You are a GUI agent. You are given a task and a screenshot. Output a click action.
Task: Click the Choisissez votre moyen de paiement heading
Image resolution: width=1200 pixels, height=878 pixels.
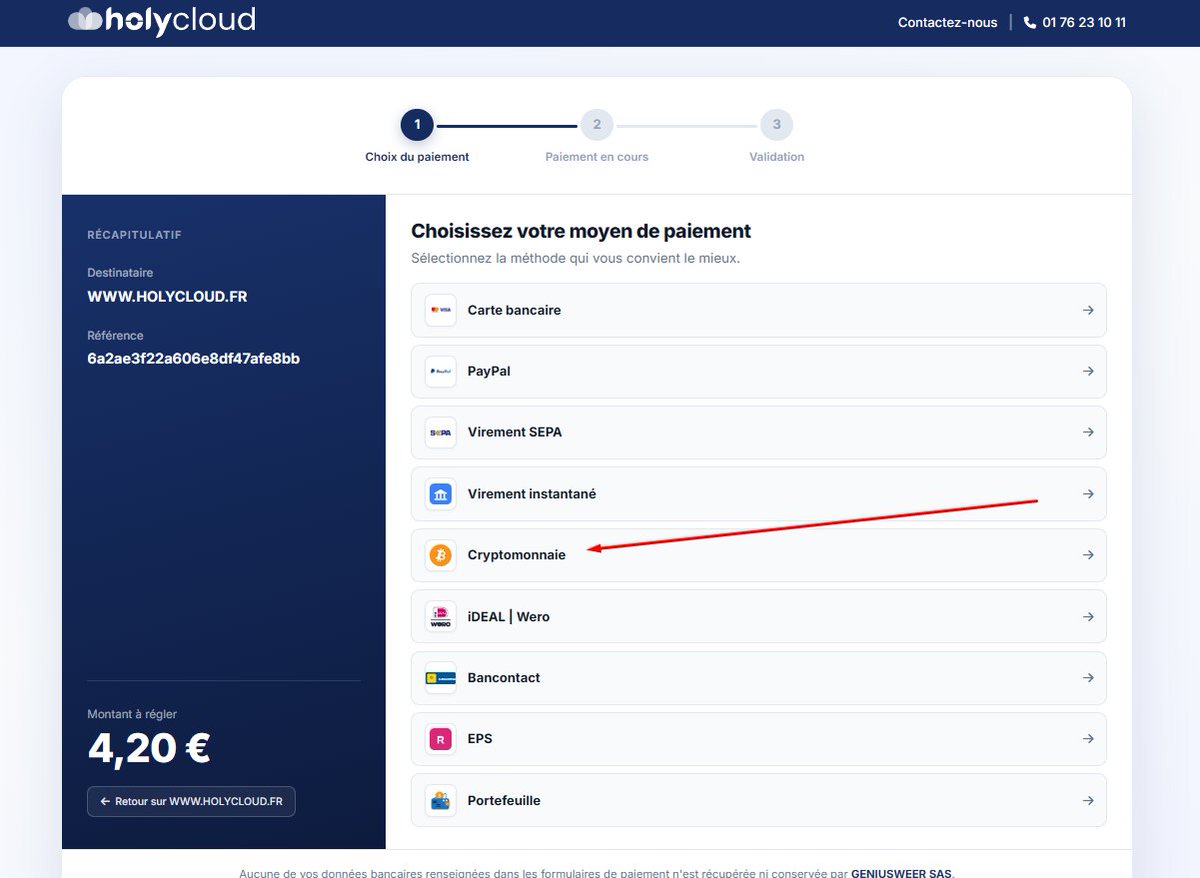point(581,231)
